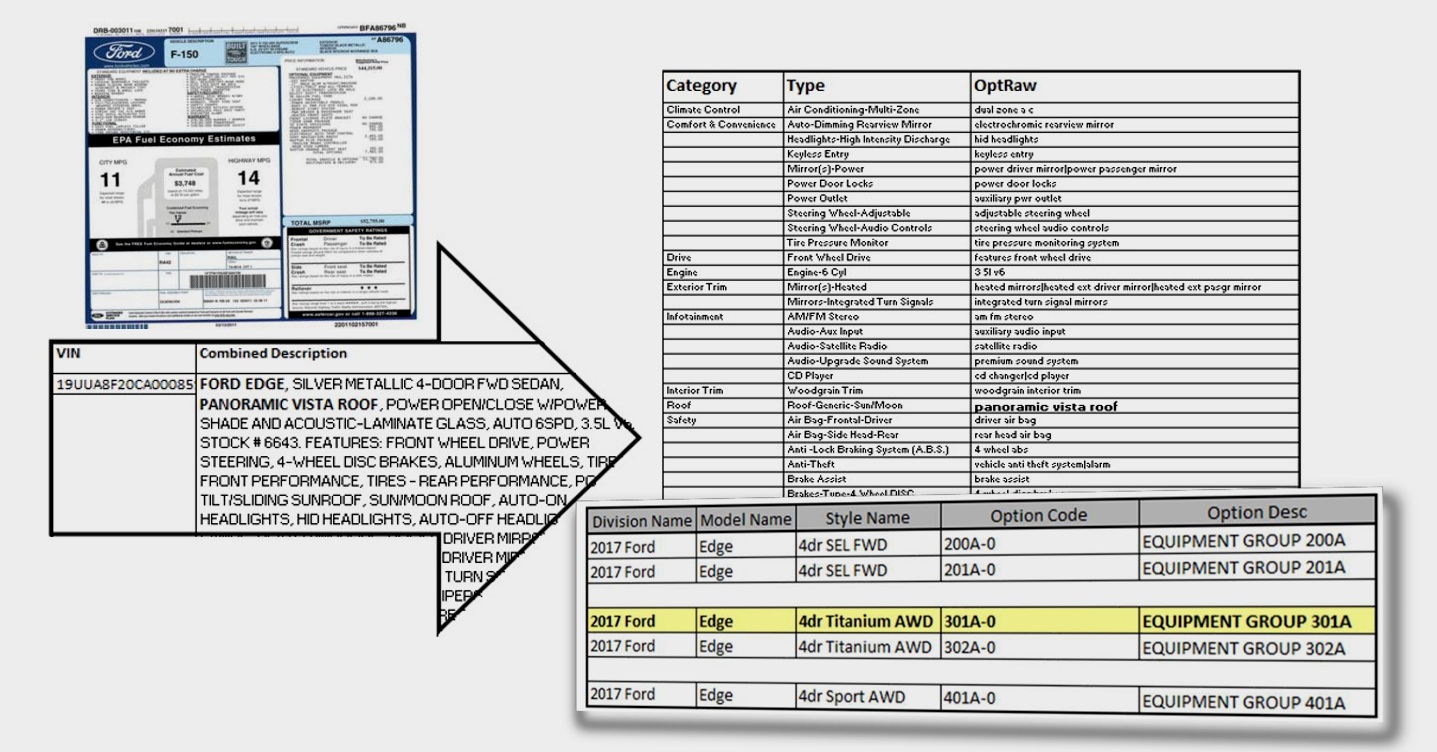Select the Roof-Generic-Sun/Moon type cell
The image size is (1437, 752).
point(875,406)
